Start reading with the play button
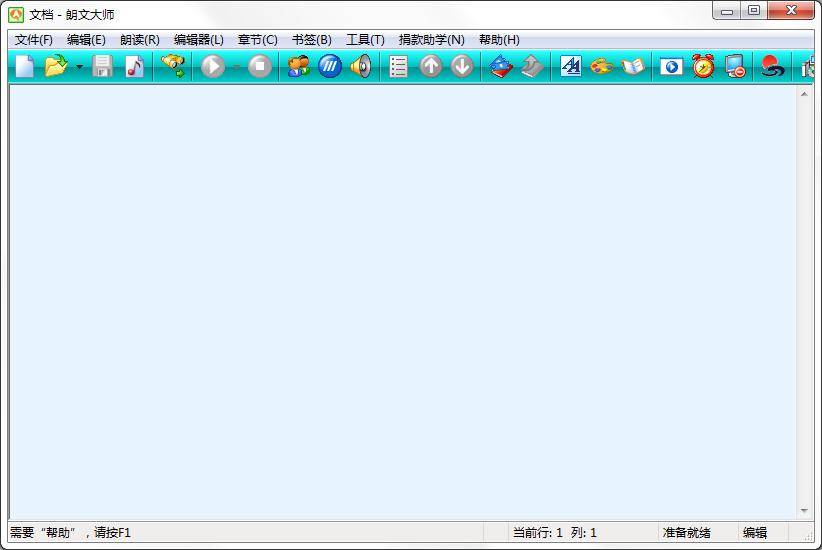Image resolution: width=822 pixels, height=550 pixels. point(212,67)
